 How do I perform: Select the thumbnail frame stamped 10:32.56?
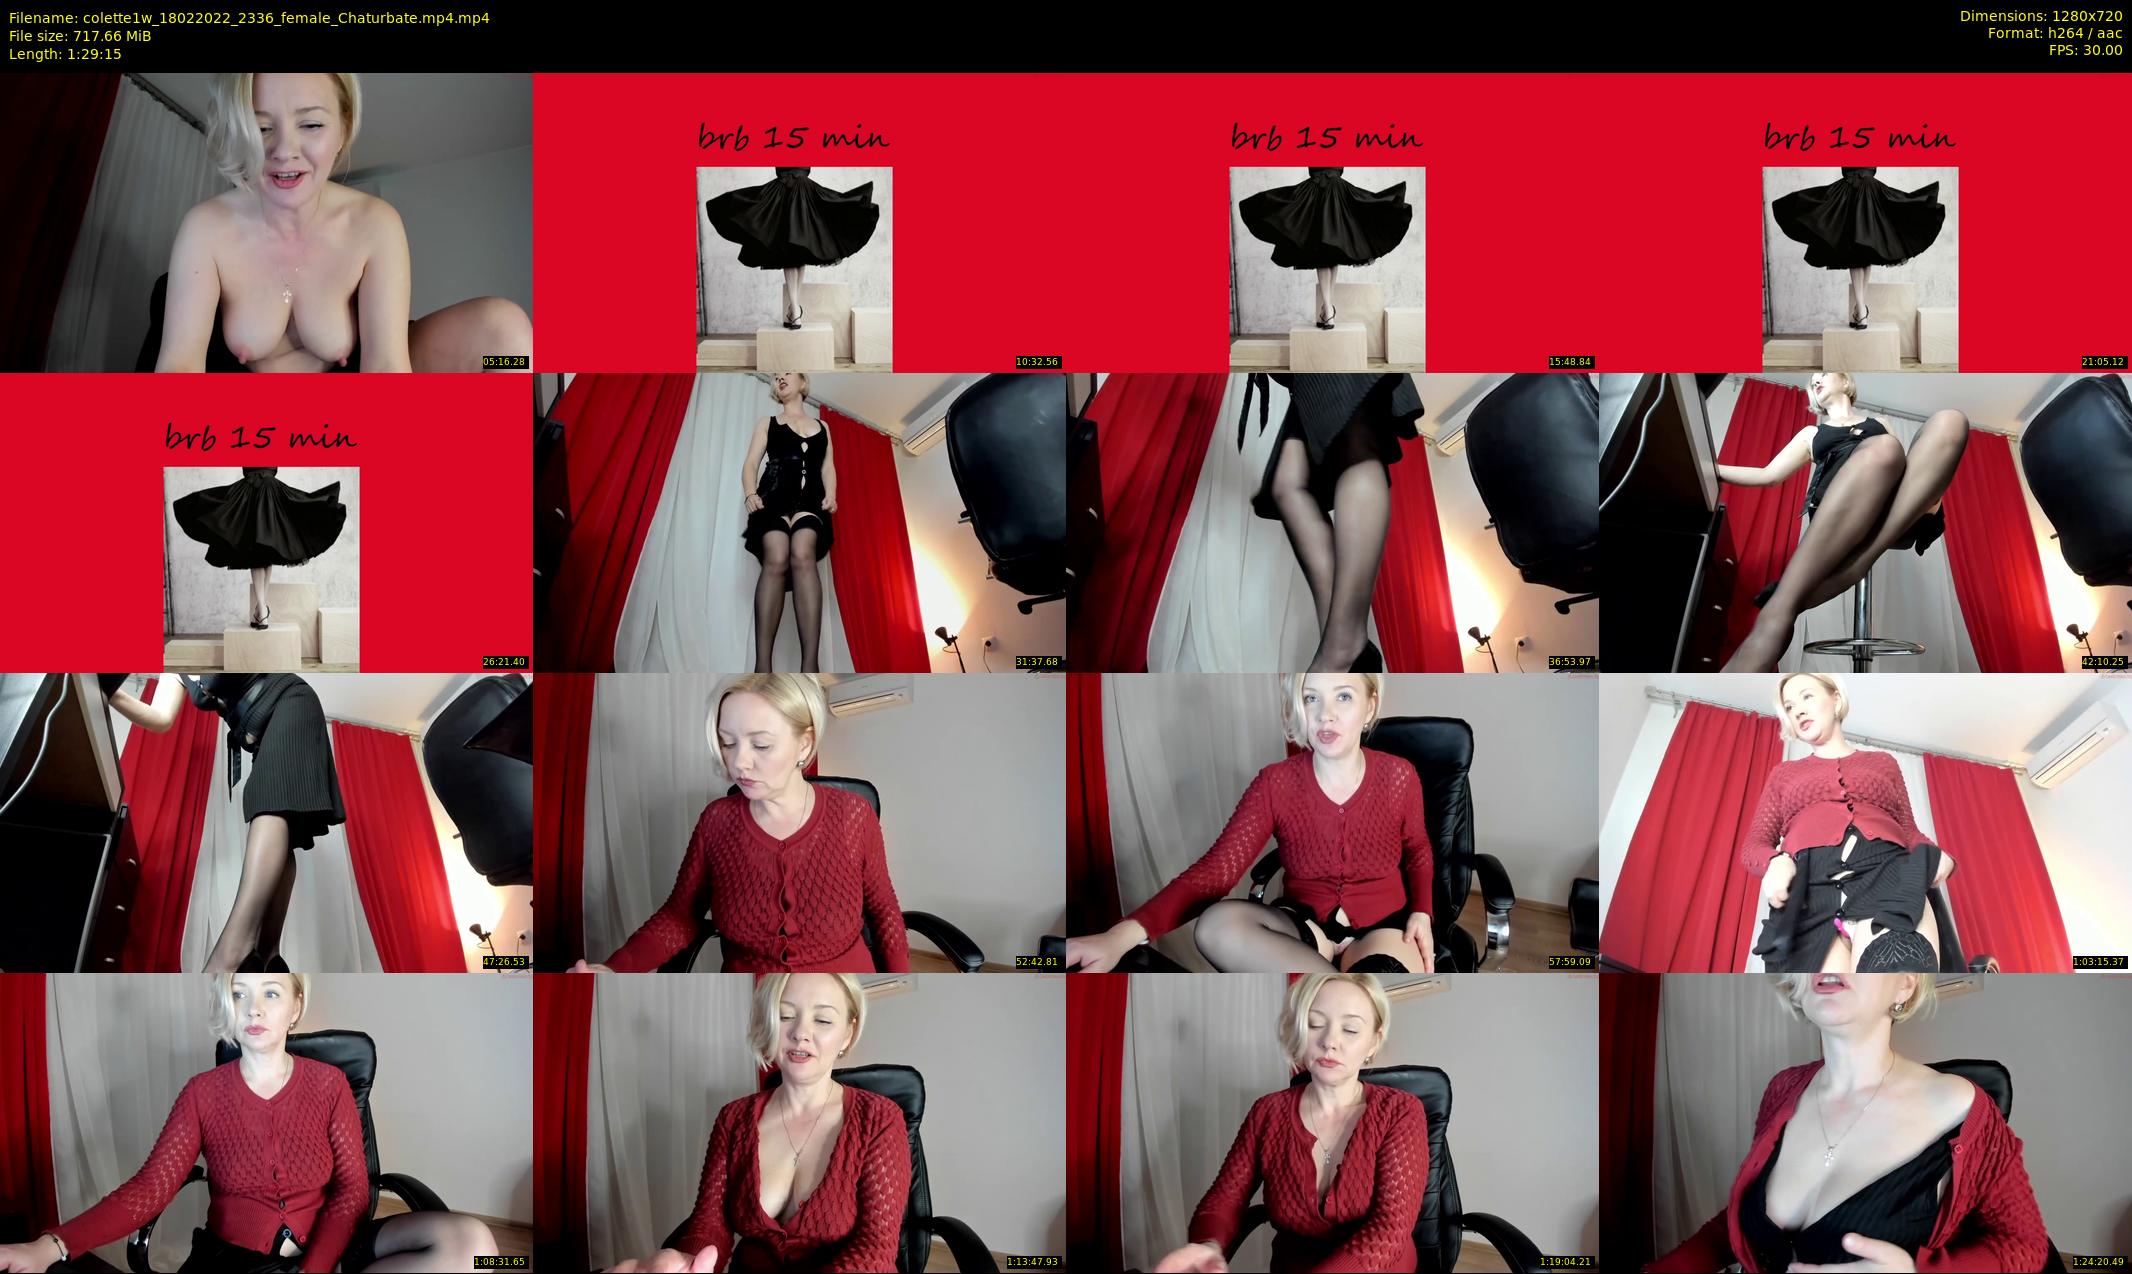799,223
